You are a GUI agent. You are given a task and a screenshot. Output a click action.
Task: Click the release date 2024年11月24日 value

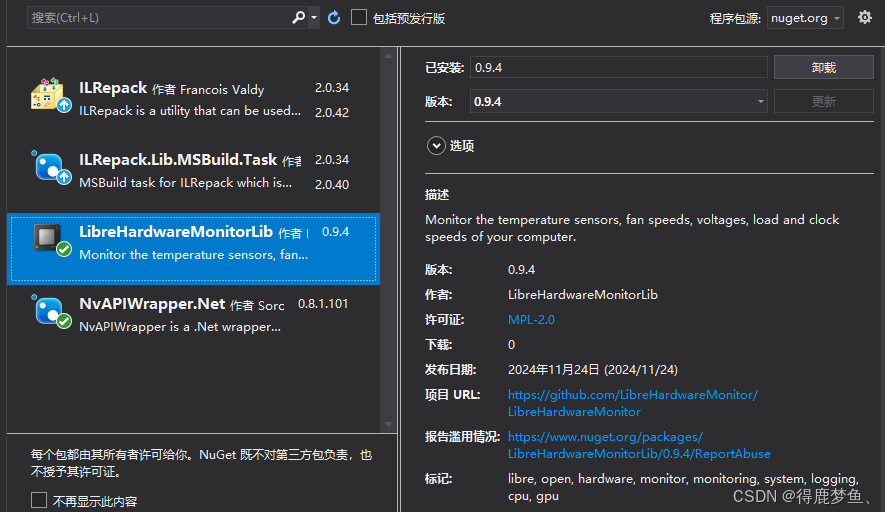pos(593,370)
